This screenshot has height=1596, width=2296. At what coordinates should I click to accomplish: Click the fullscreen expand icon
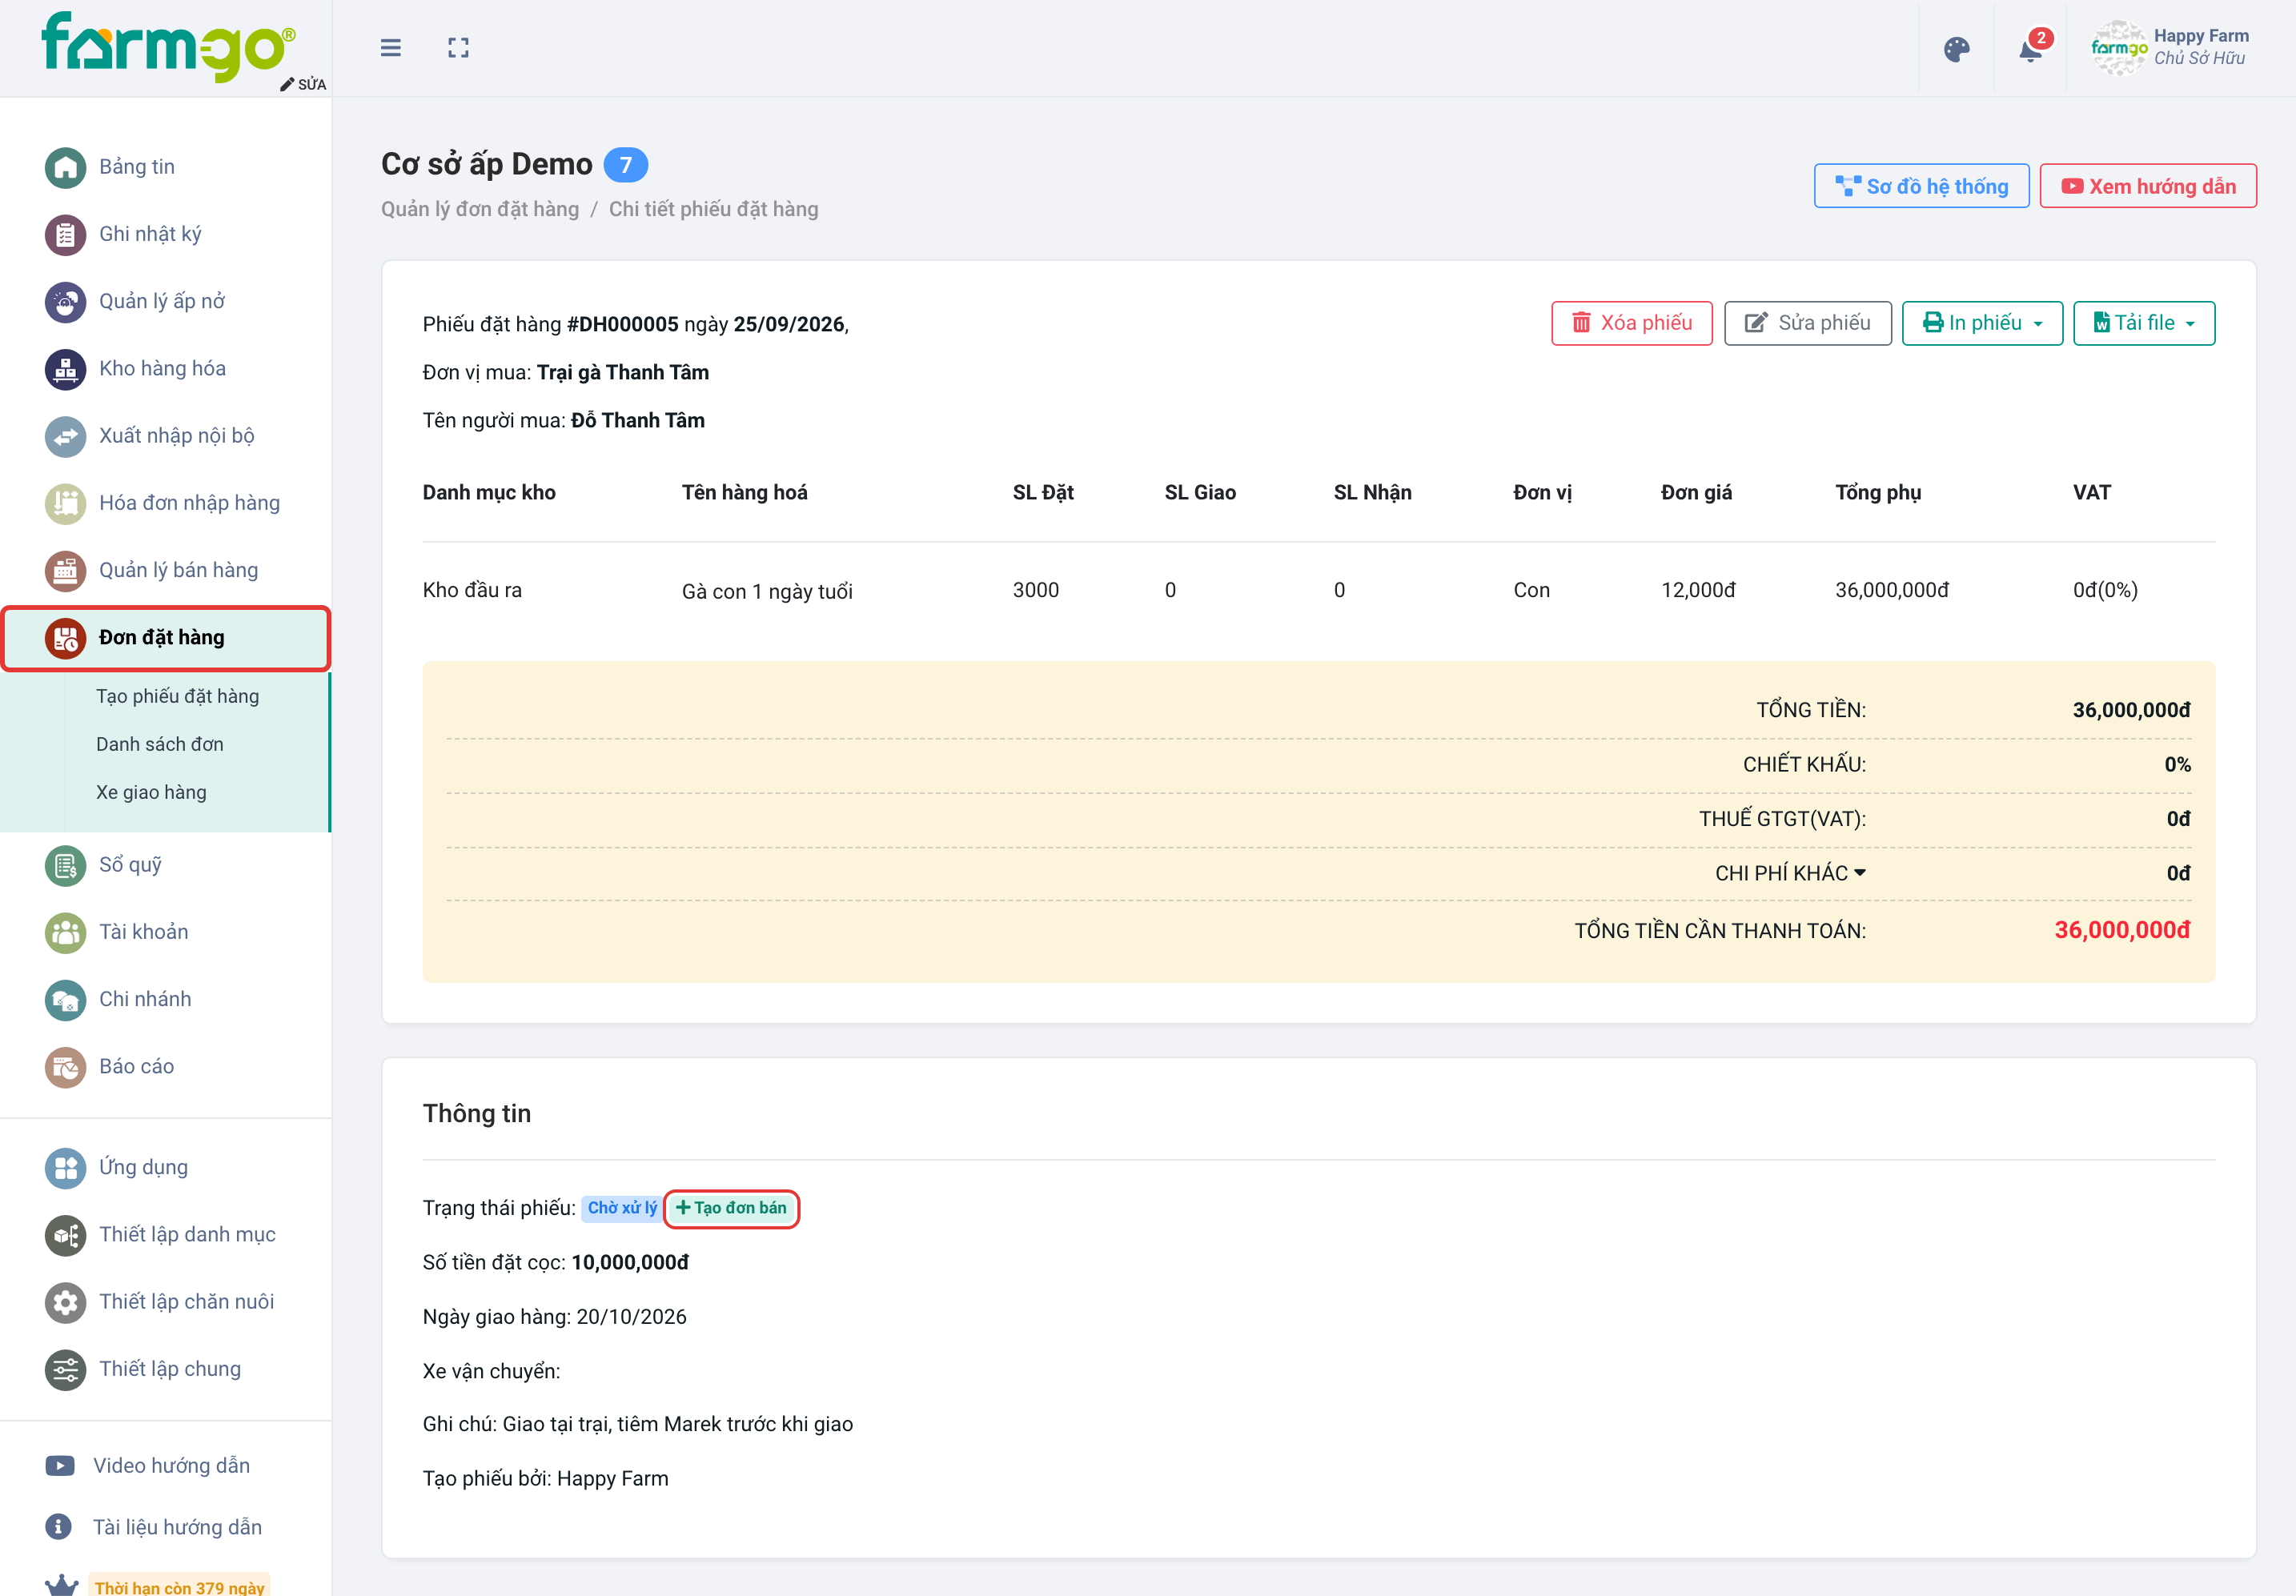(458, 48)
